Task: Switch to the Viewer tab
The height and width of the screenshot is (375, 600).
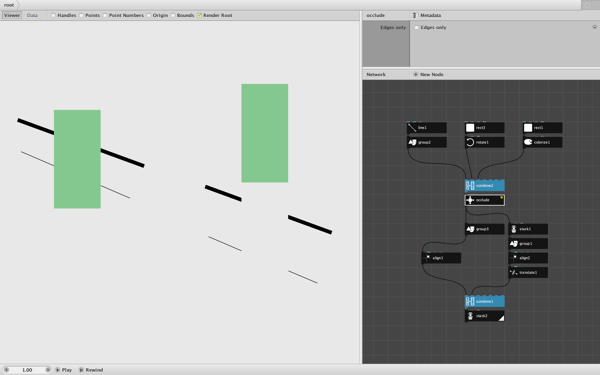Action: point(12,15)
